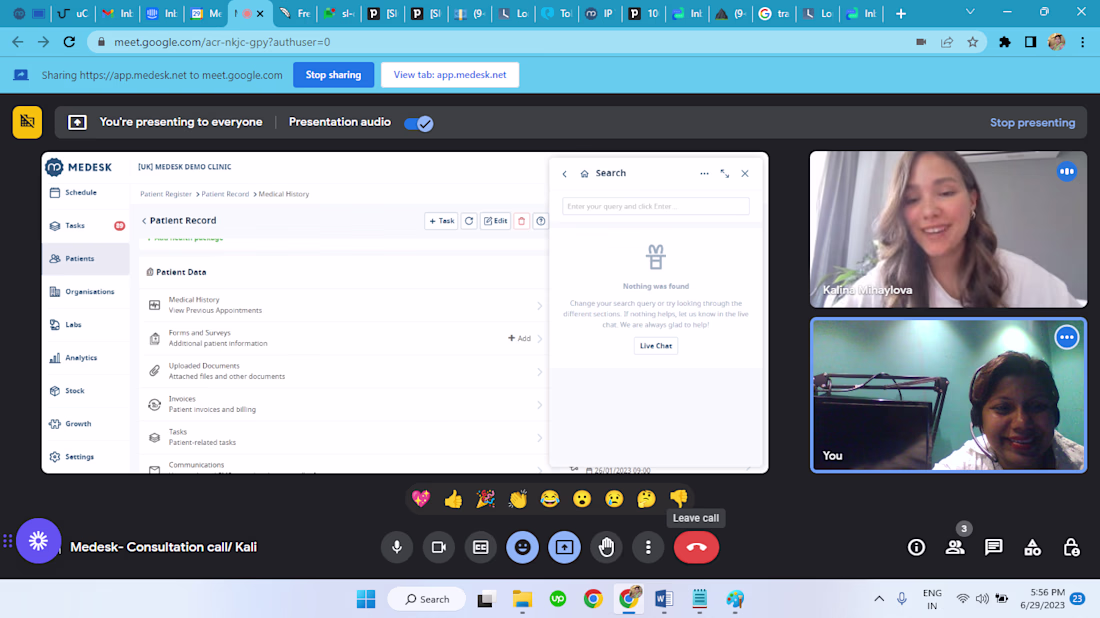The image size is (1100, 618).
Task: Click the present now screen share button
Action: point(565,547)
